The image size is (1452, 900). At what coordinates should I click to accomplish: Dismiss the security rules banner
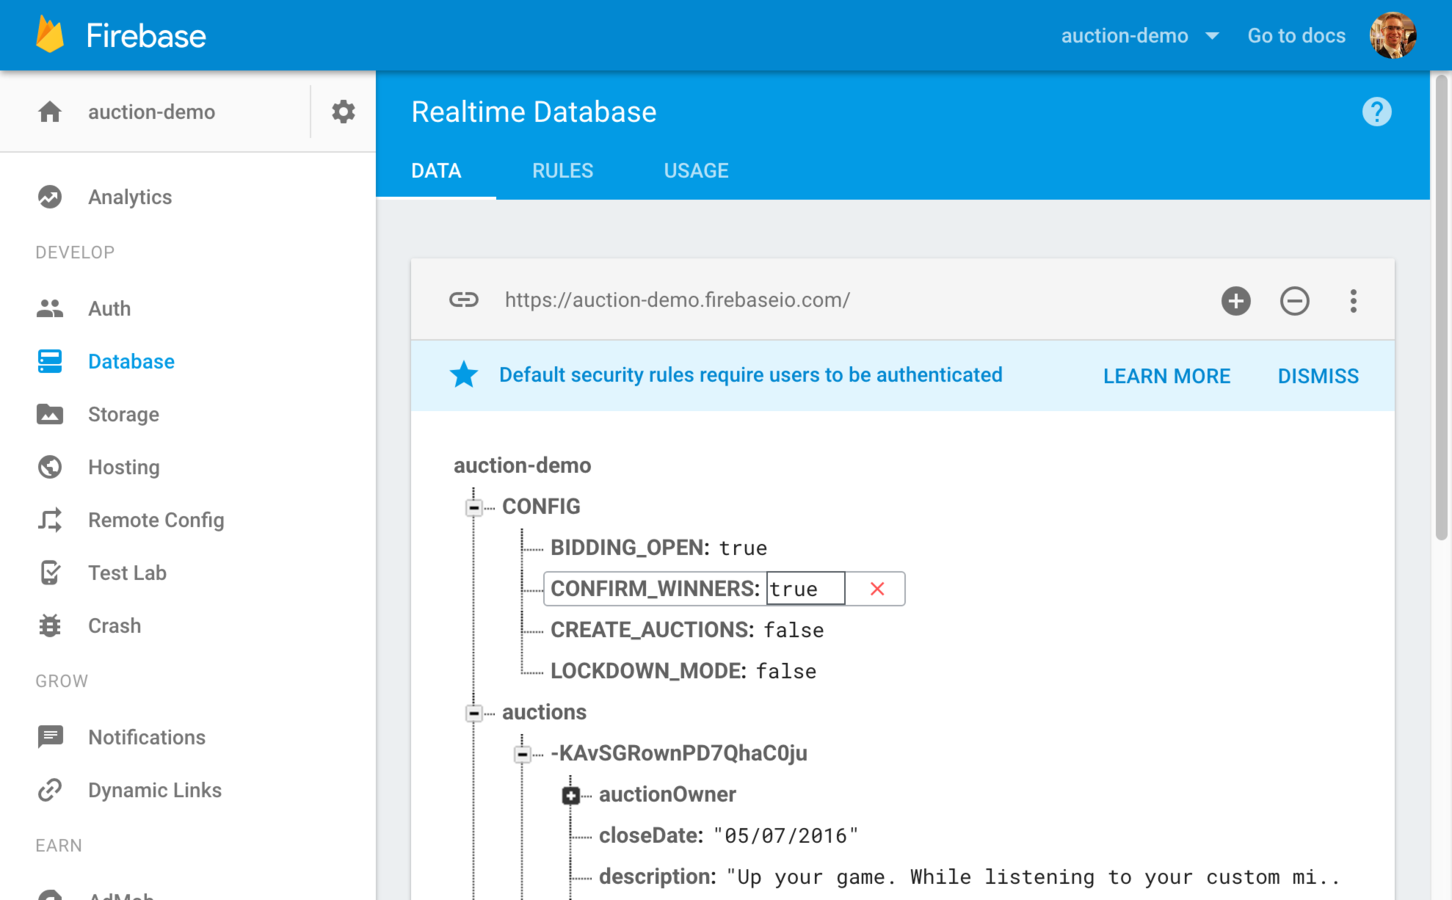(1318, 376)
